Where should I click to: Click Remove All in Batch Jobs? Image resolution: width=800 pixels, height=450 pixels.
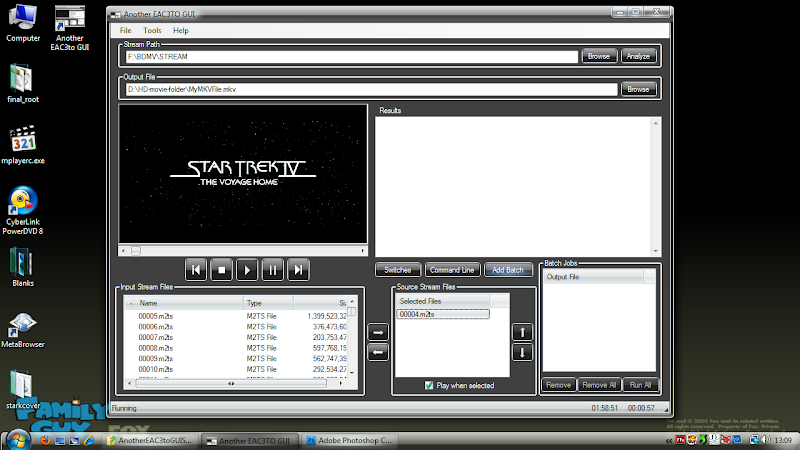pyautogui.click(x=599, y=385)
